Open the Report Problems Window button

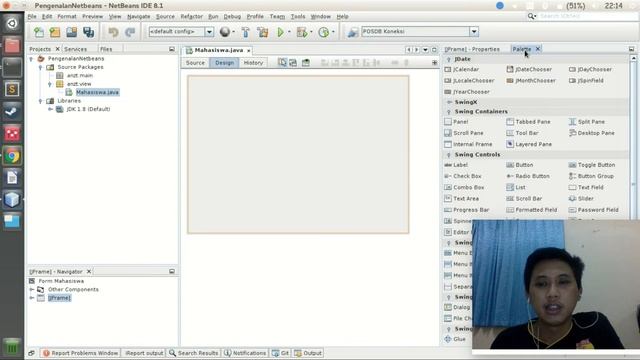pyautogui.click(x=80, y=353)
